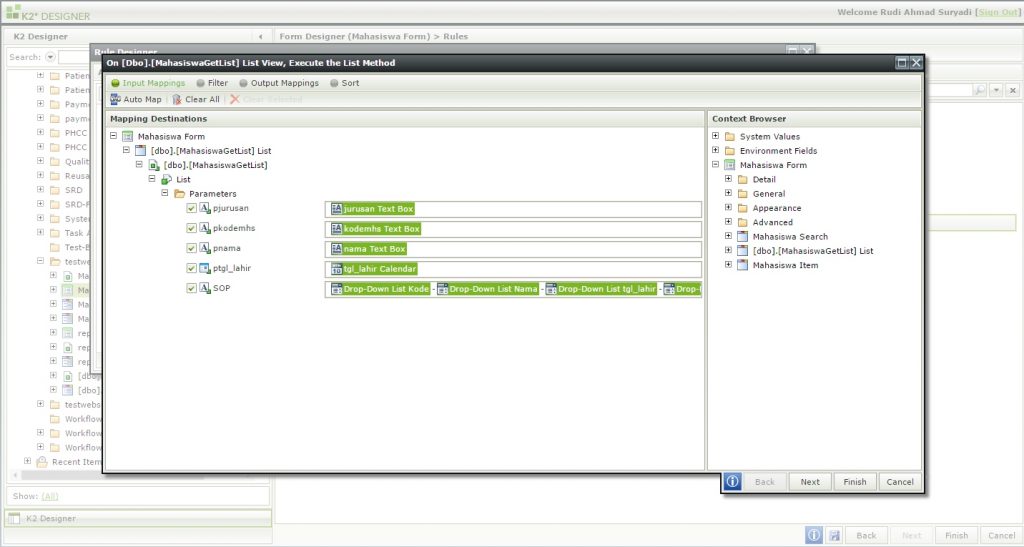Collapse the Parameters tree node
Screen dimensions: 1024x547
click(166, 193)
